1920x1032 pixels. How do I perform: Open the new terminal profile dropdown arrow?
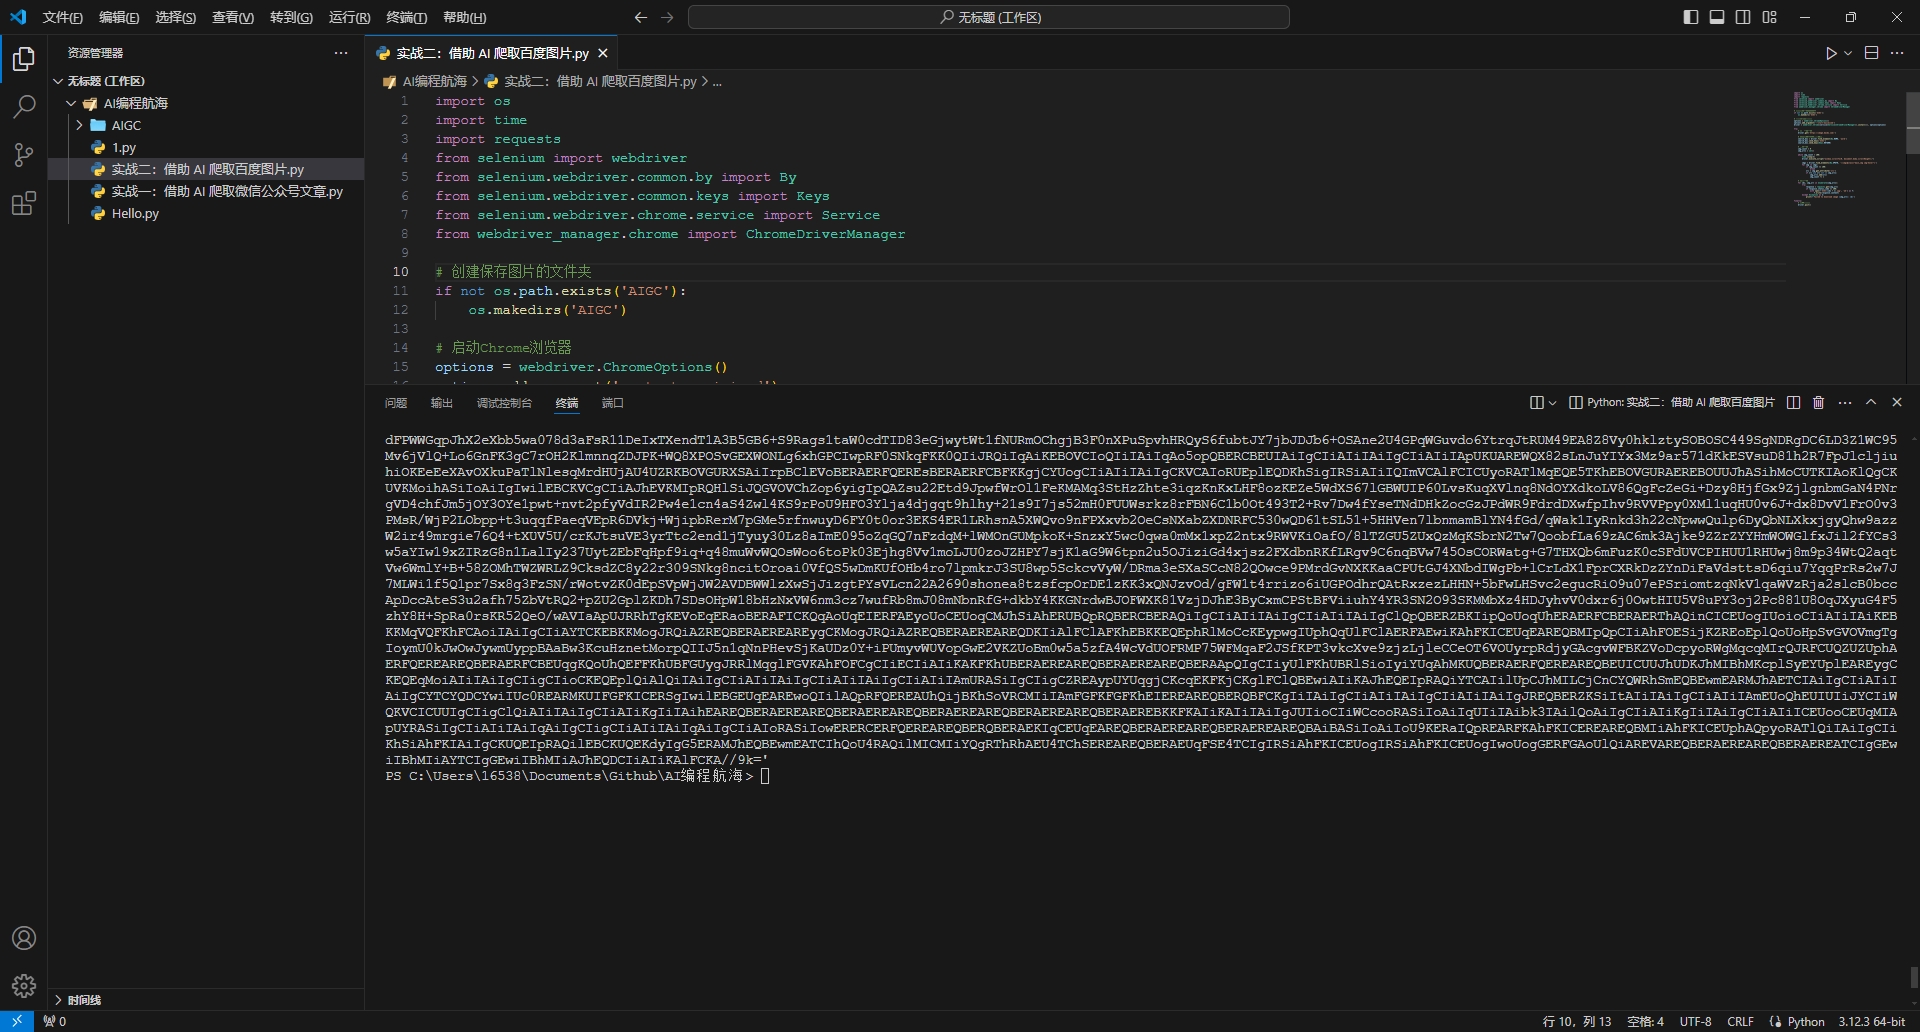click(1552, 402)
